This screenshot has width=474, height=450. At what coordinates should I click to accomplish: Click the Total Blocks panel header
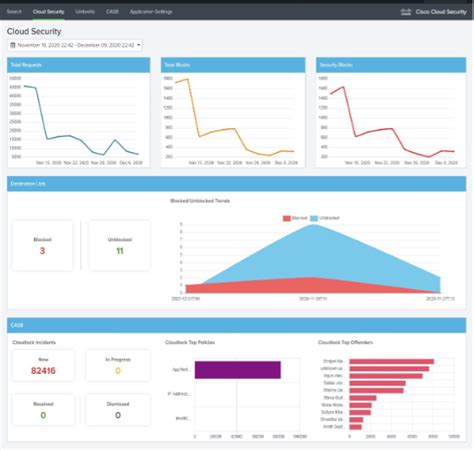tap(233, 65)
